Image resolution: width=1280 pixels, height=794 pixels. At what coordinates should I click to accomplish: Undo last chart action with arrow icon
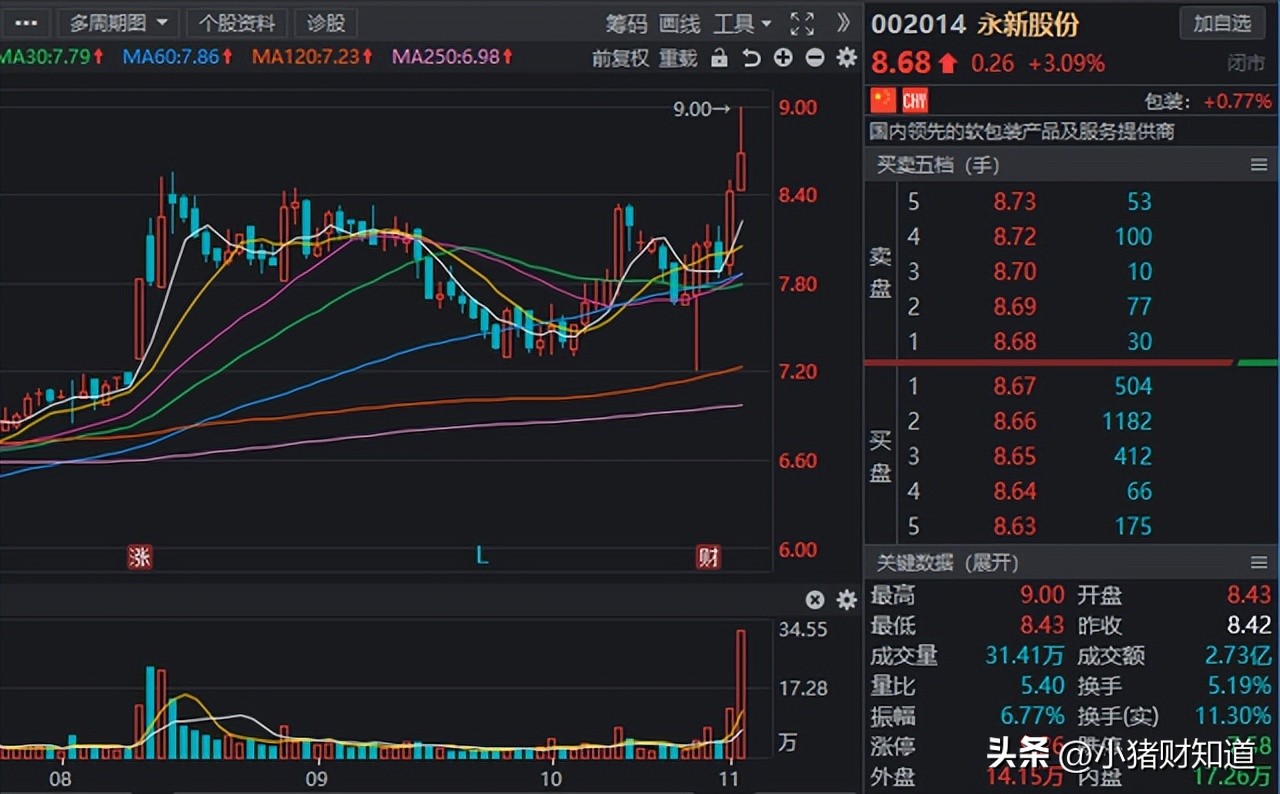tap(750, 58)
